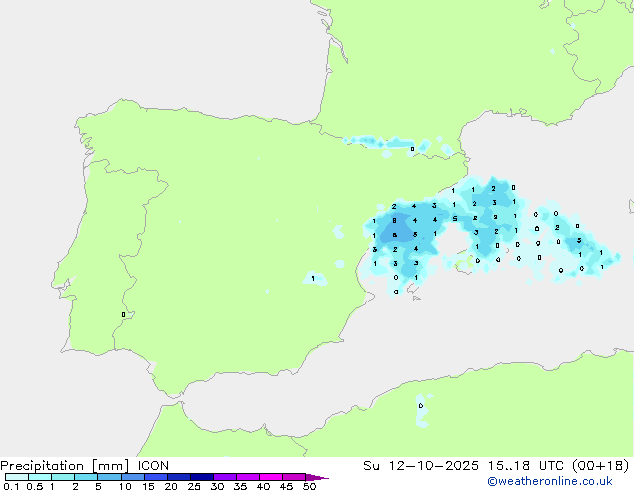Click the "0" value in southern Portugal
The height and width of the screenshot is (490, 634).
(x=123, y=315)
